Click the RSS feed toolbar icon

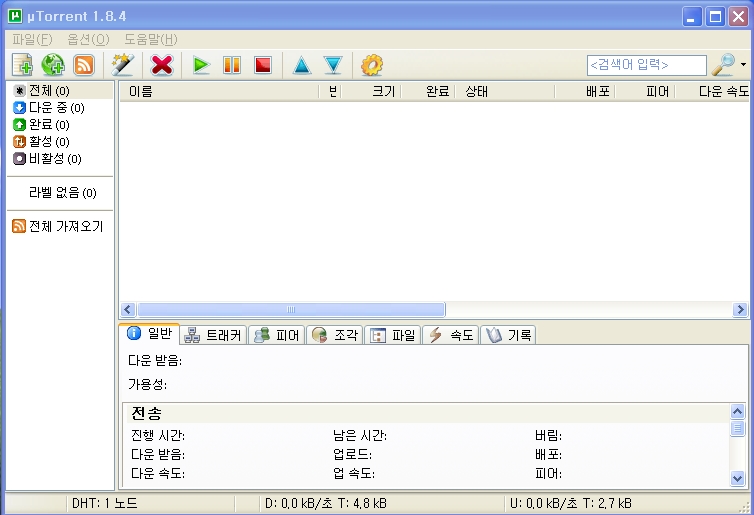click(84, 65)
